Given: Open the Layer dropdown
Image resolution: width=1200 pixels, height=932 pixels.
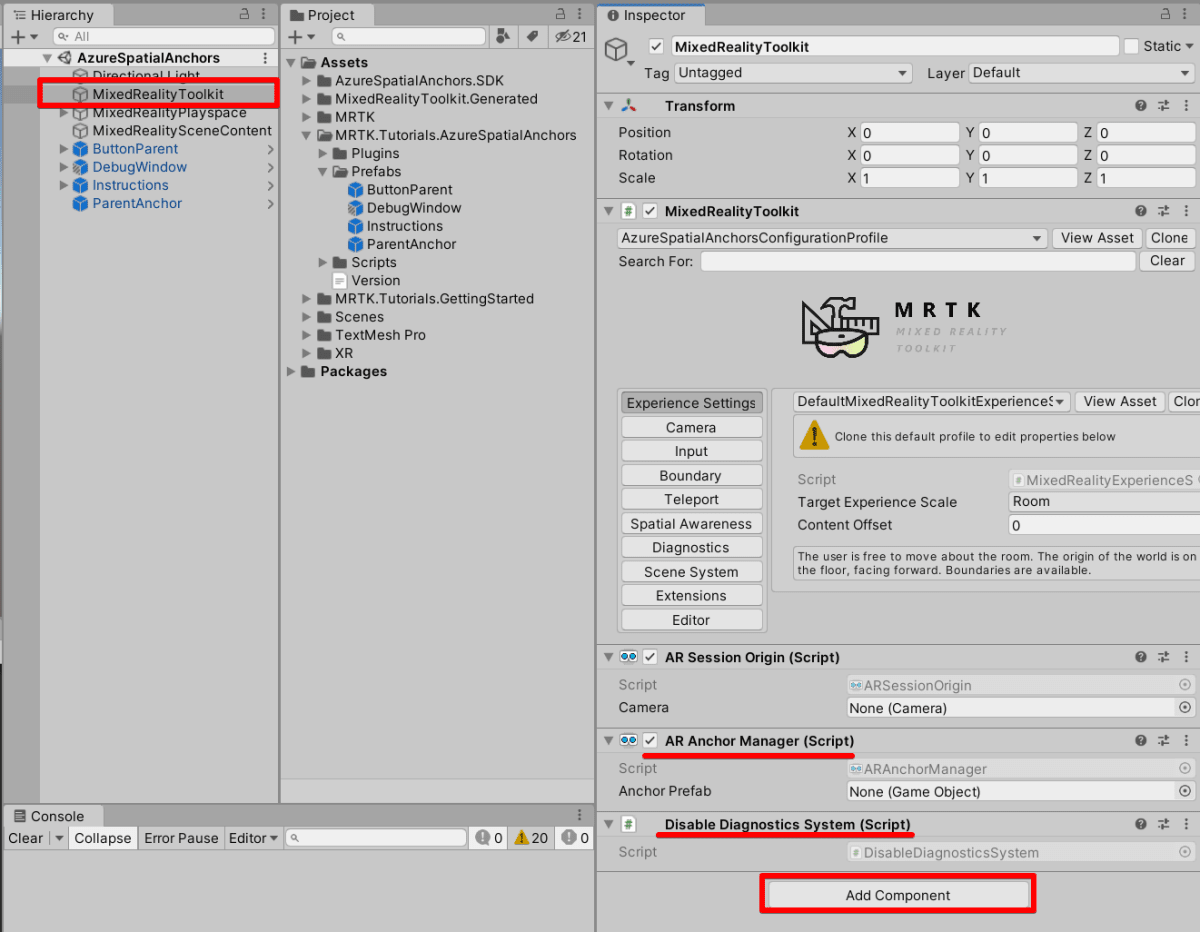Looking at the screenshot, I should coord(1081,73).
